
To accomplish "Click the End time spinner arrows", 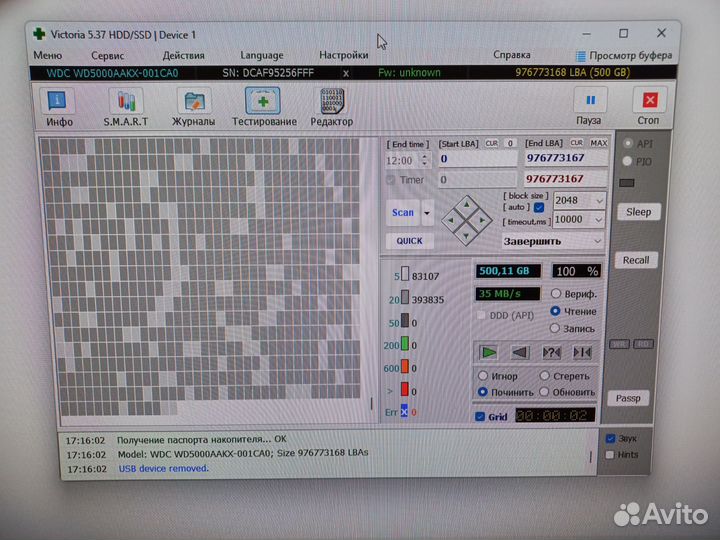I will coord(425,160).
